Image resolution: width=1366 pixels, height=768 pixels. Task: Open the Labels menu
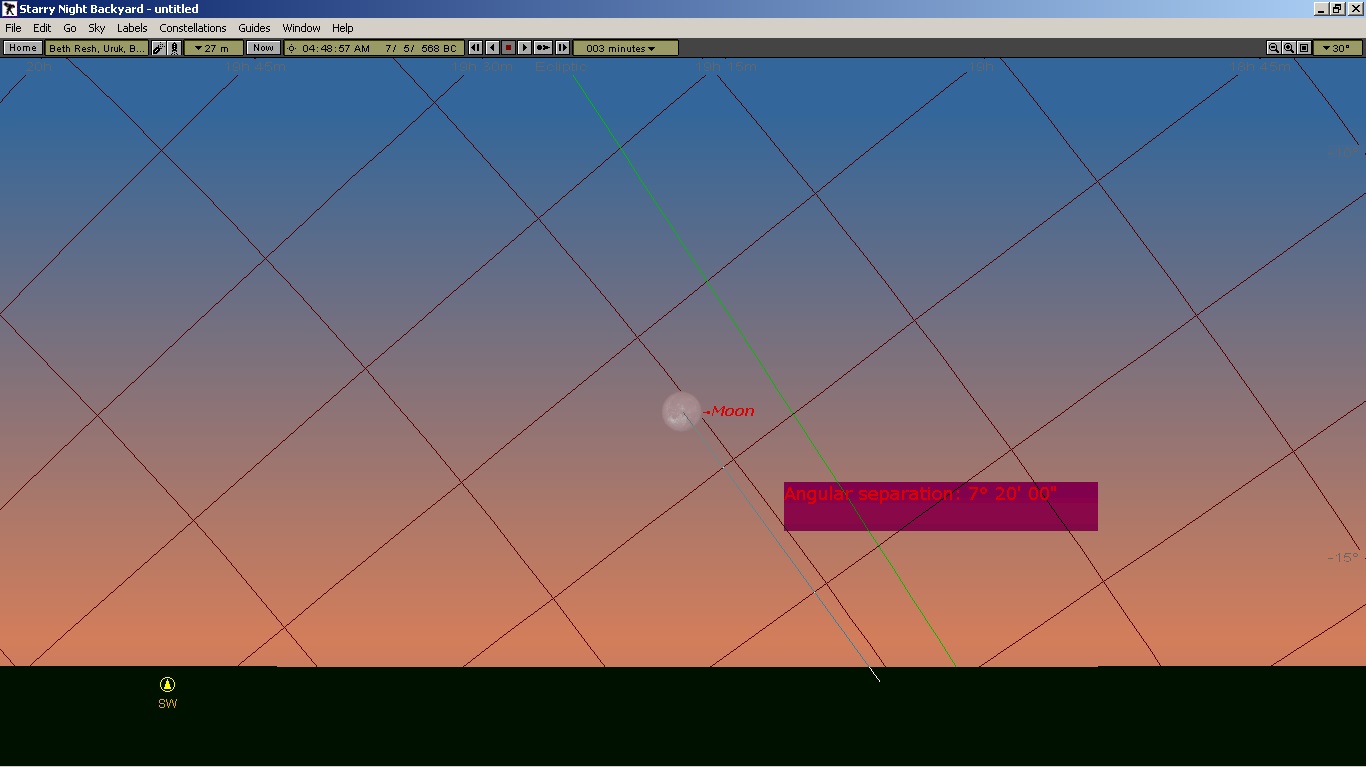[132, 28]
